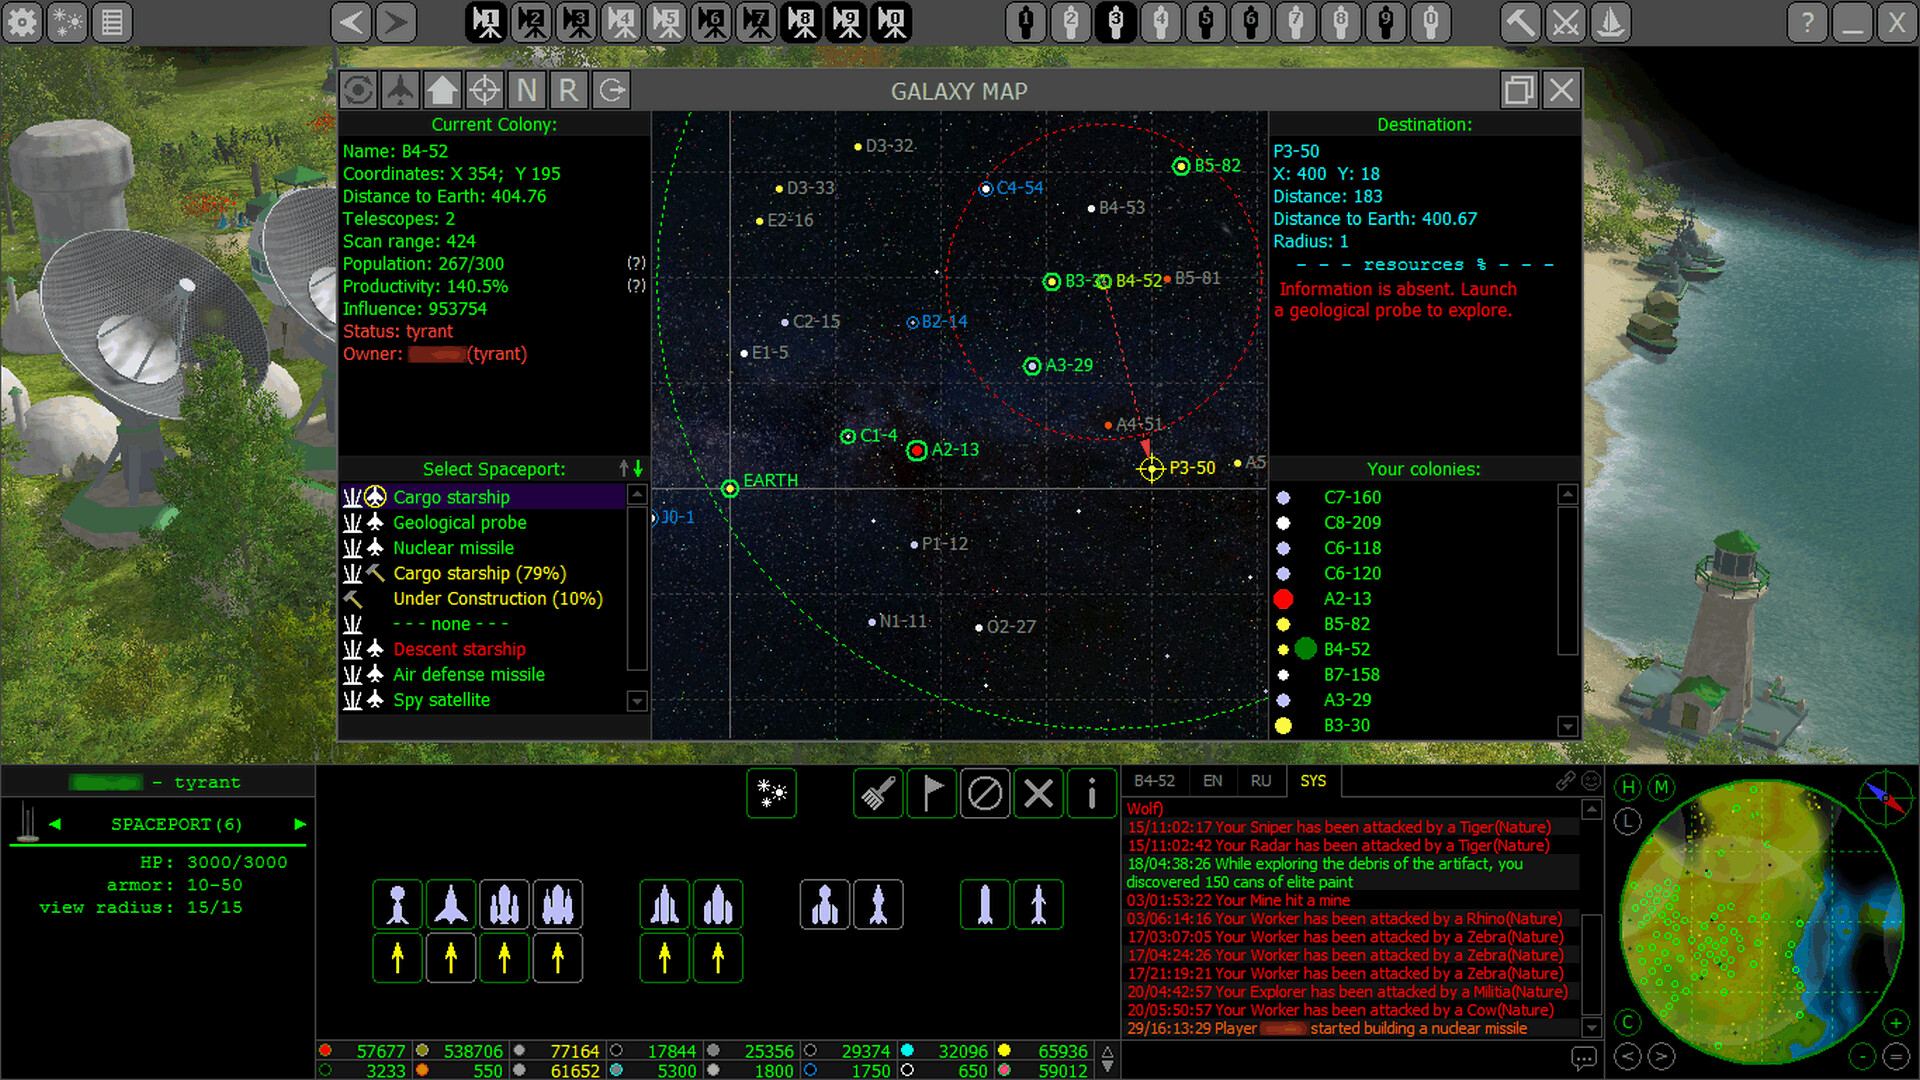Screen dimensions: 1920x1080
Task: Open help with the ? button top right
Action: (x=1807, y=22)
